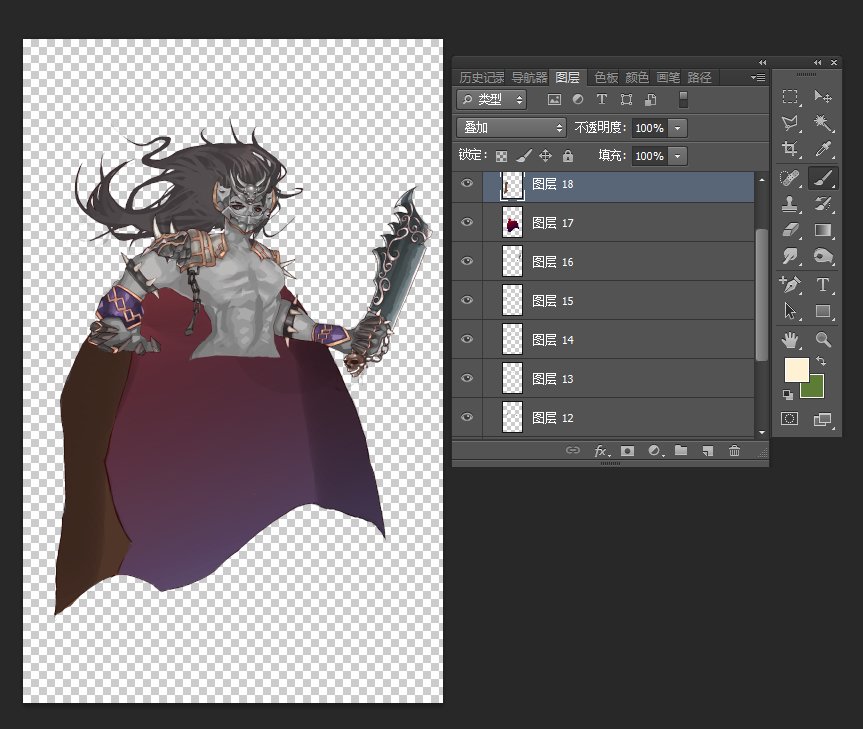Screen dimensions: 863x729
Task: Change the screen mode
Action: (x=822, y=419)
